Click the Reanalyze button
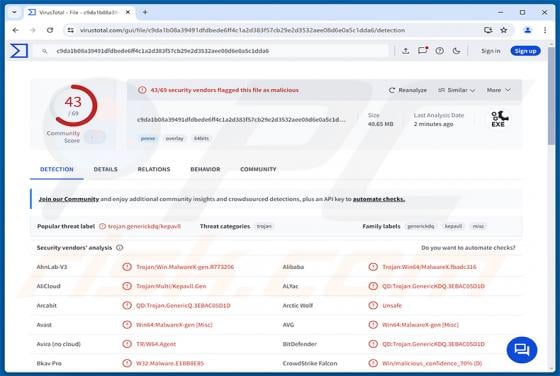The width and height of the screenshot is (560, 376). point(408,90)
